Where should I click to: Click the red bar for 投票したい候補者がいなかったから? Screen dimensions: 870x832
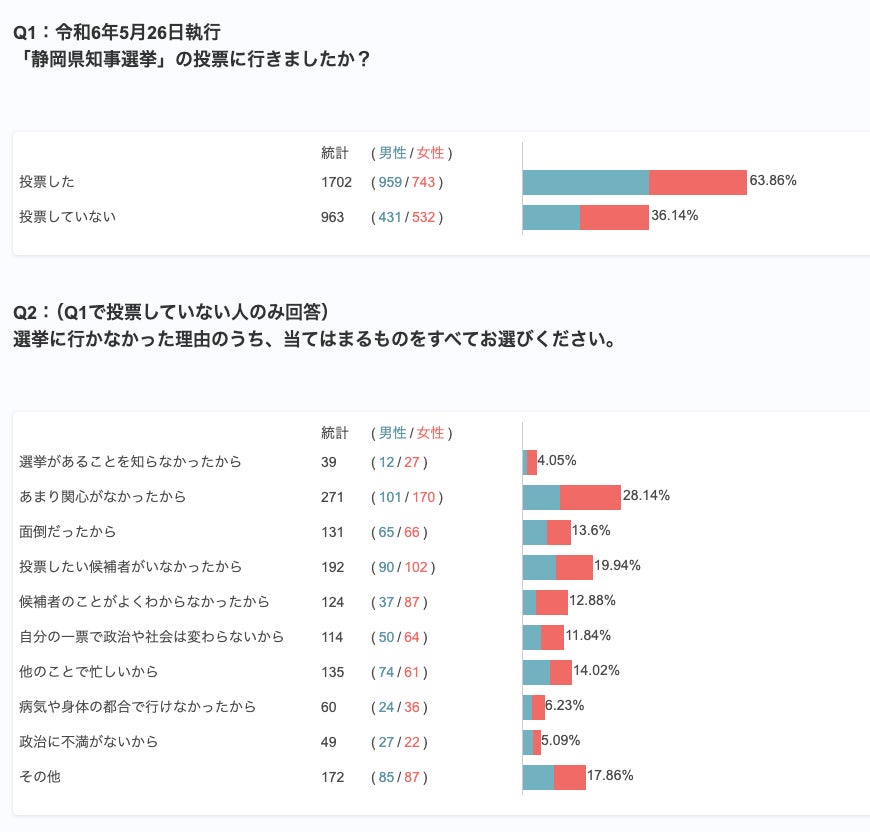(x=574, y=567)
